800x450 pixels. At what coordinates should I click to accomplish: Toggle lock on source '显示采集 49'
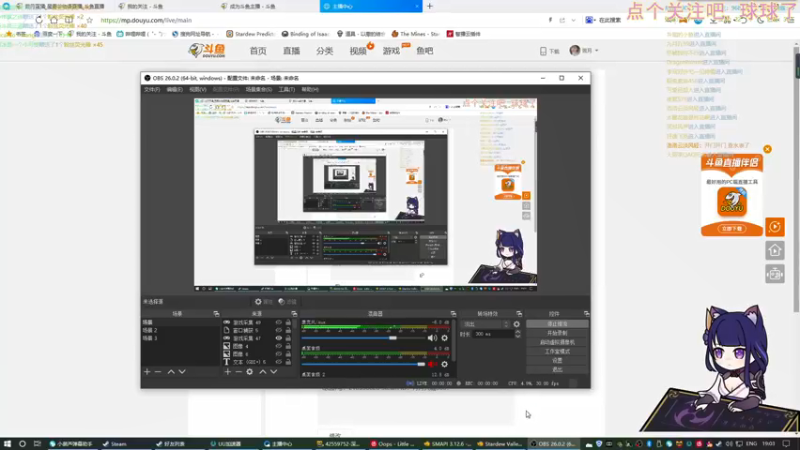pos(288,322)
